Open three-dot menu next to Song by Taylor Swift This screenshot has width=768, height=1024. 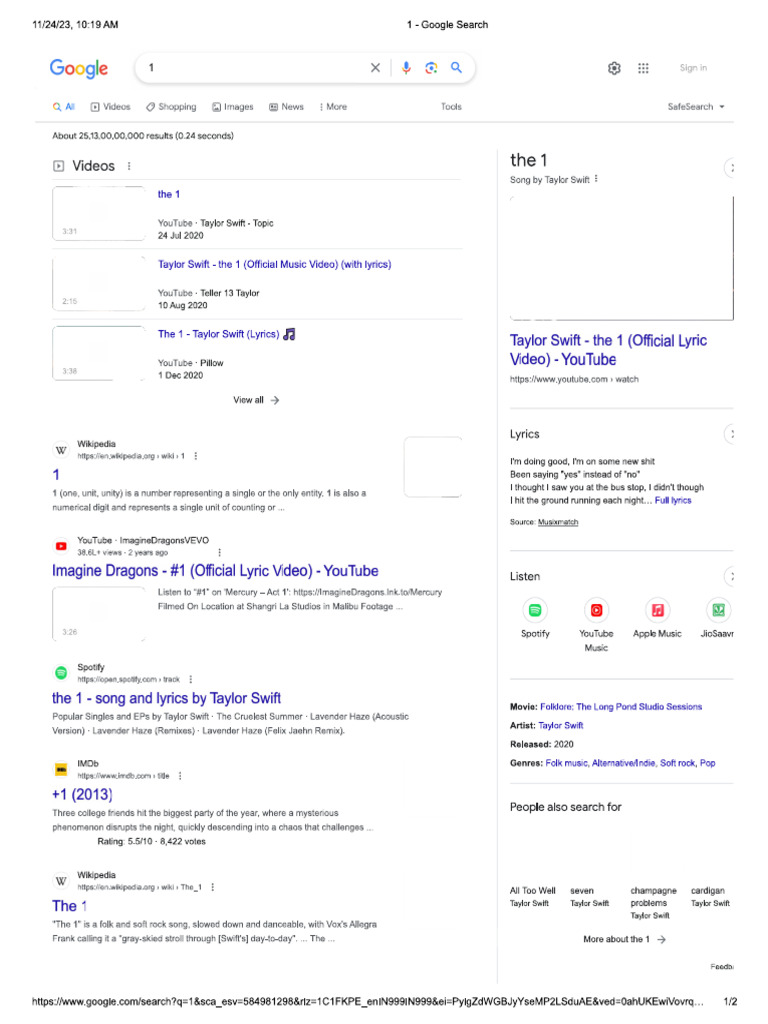(596, 179)
